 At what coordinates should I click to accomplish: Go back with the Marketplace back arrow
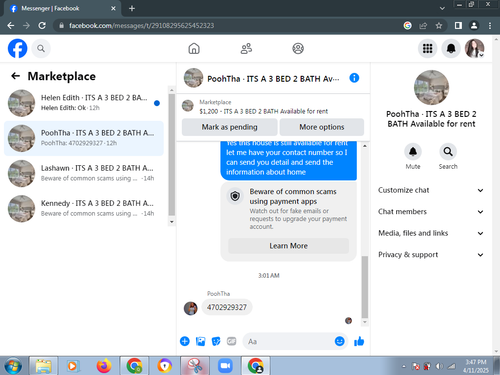(15, 76)
